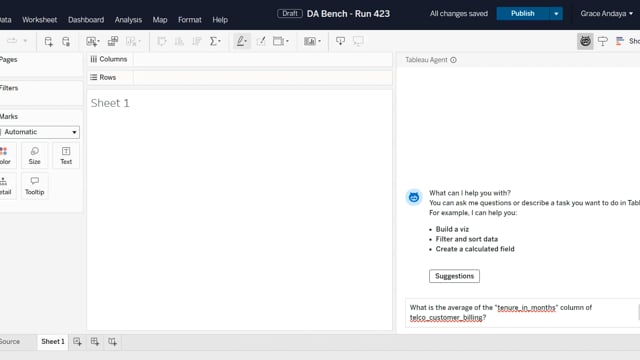This screenshot has width=640, height=360.
Task: Click the new worksheet tab icon
Action: [x=77, y=342]
